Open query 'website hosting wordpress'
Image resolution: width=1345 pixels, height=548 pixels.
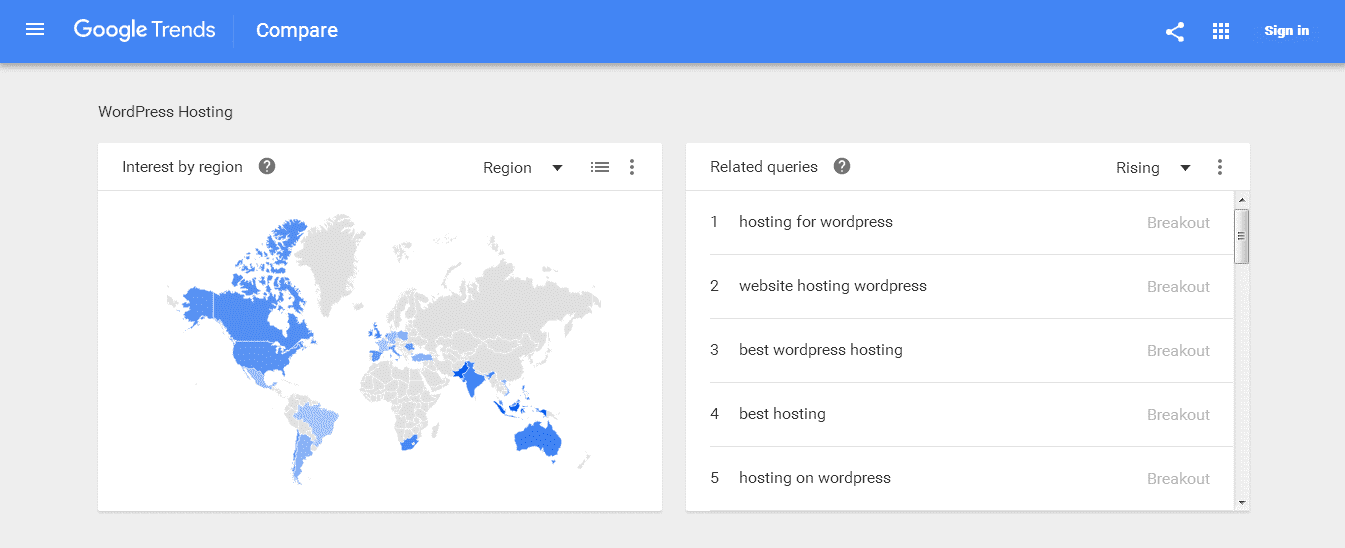833,286
